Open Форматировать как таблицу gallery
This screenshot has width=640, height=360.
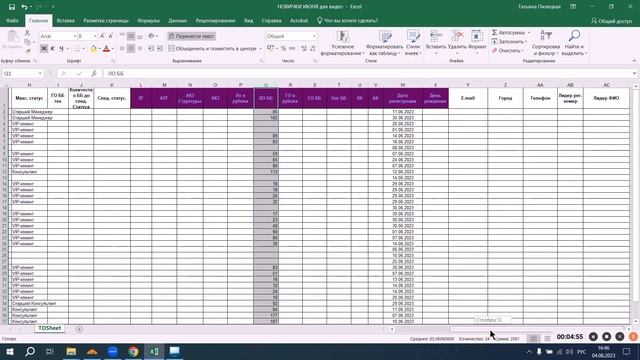[x=384, y=43]
